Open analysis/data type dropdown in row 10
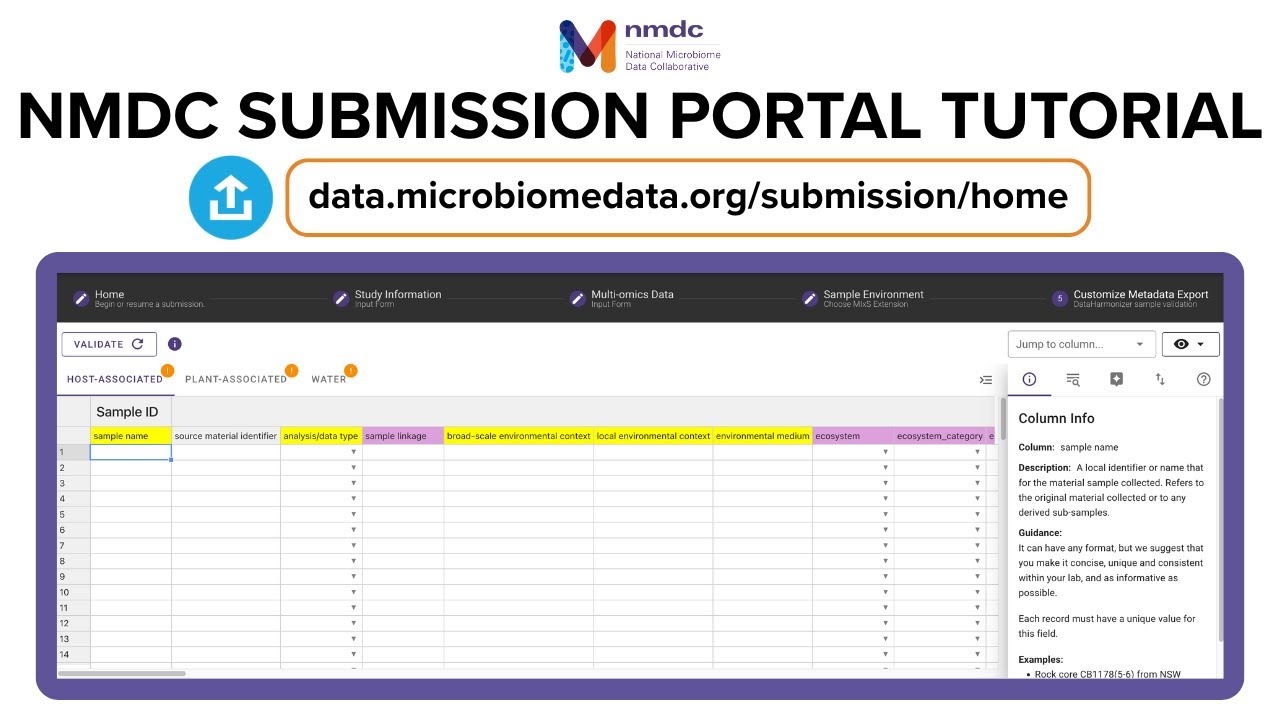The width and height of the screenshot is (1280, 720). [x=353, y=592]
